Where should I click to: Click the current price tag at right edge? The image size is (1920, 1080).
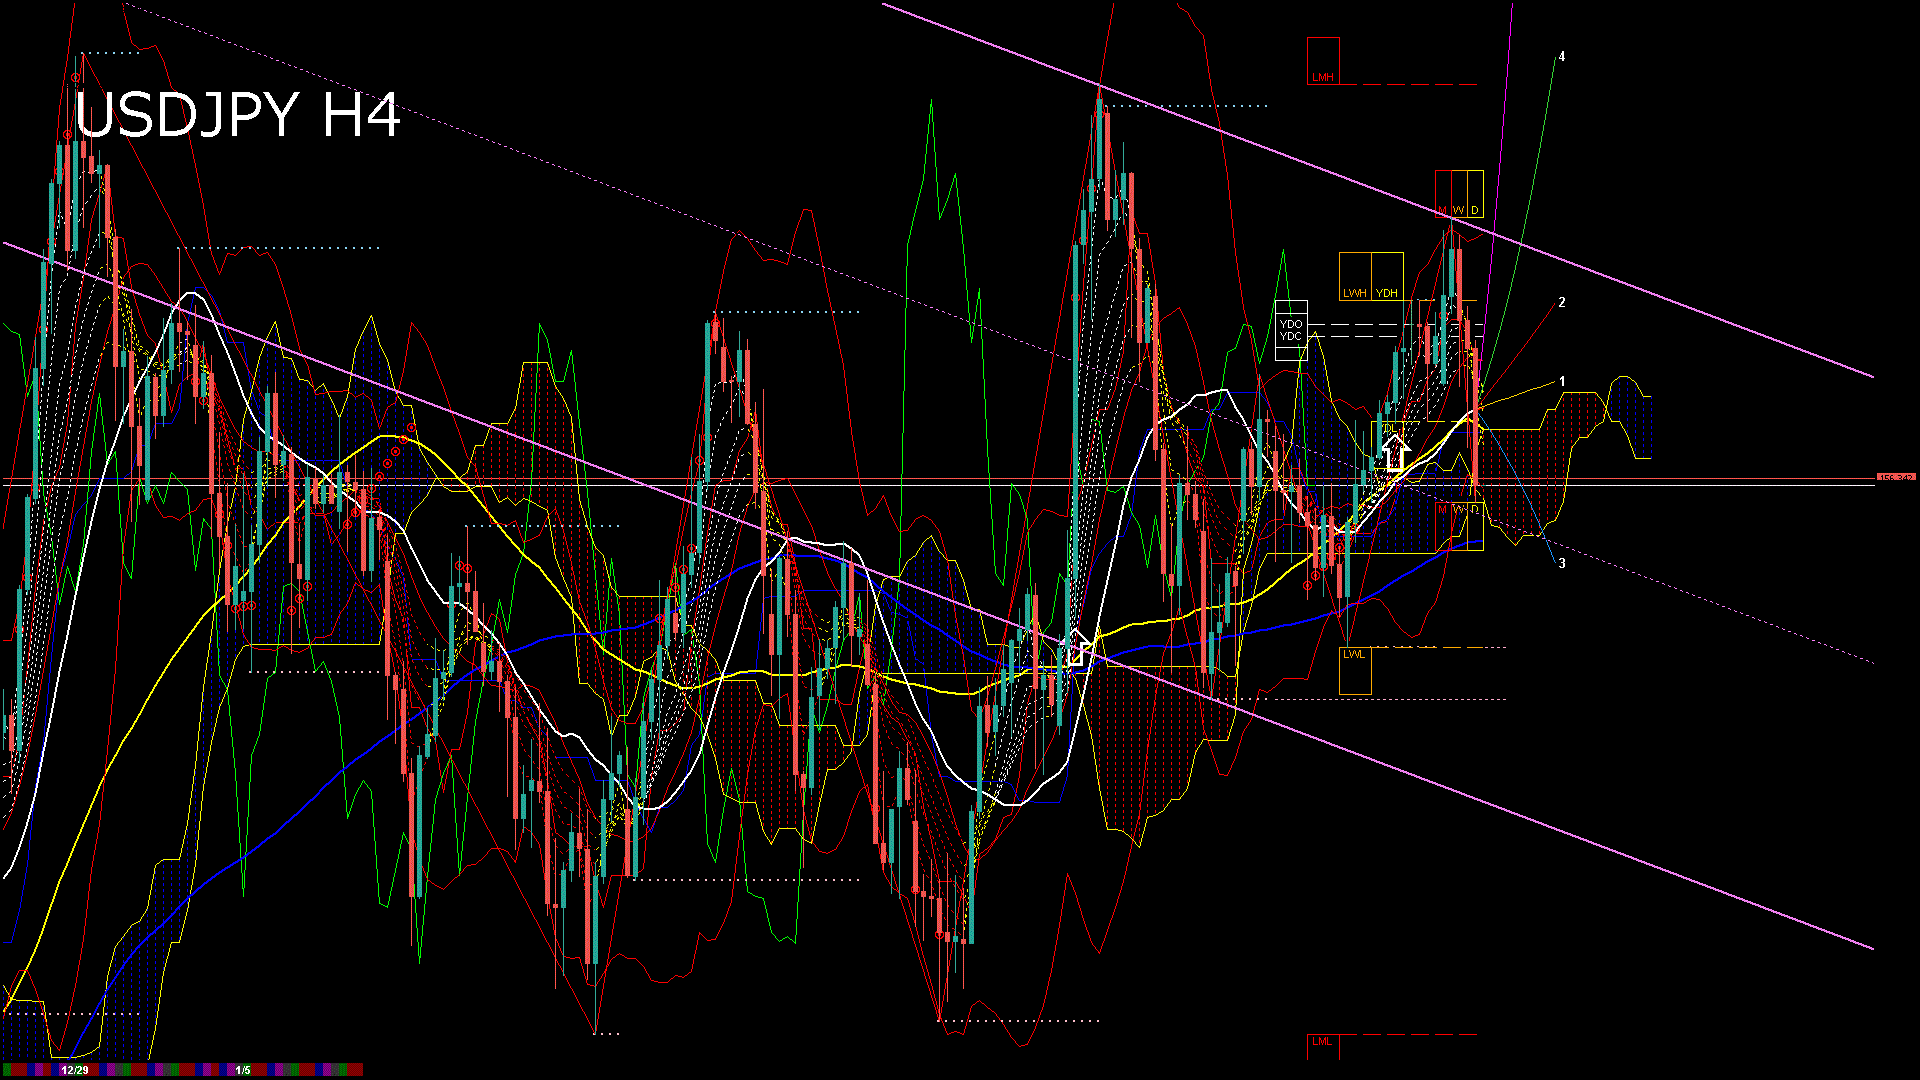pyautogui.click(x=1895, y=478)
